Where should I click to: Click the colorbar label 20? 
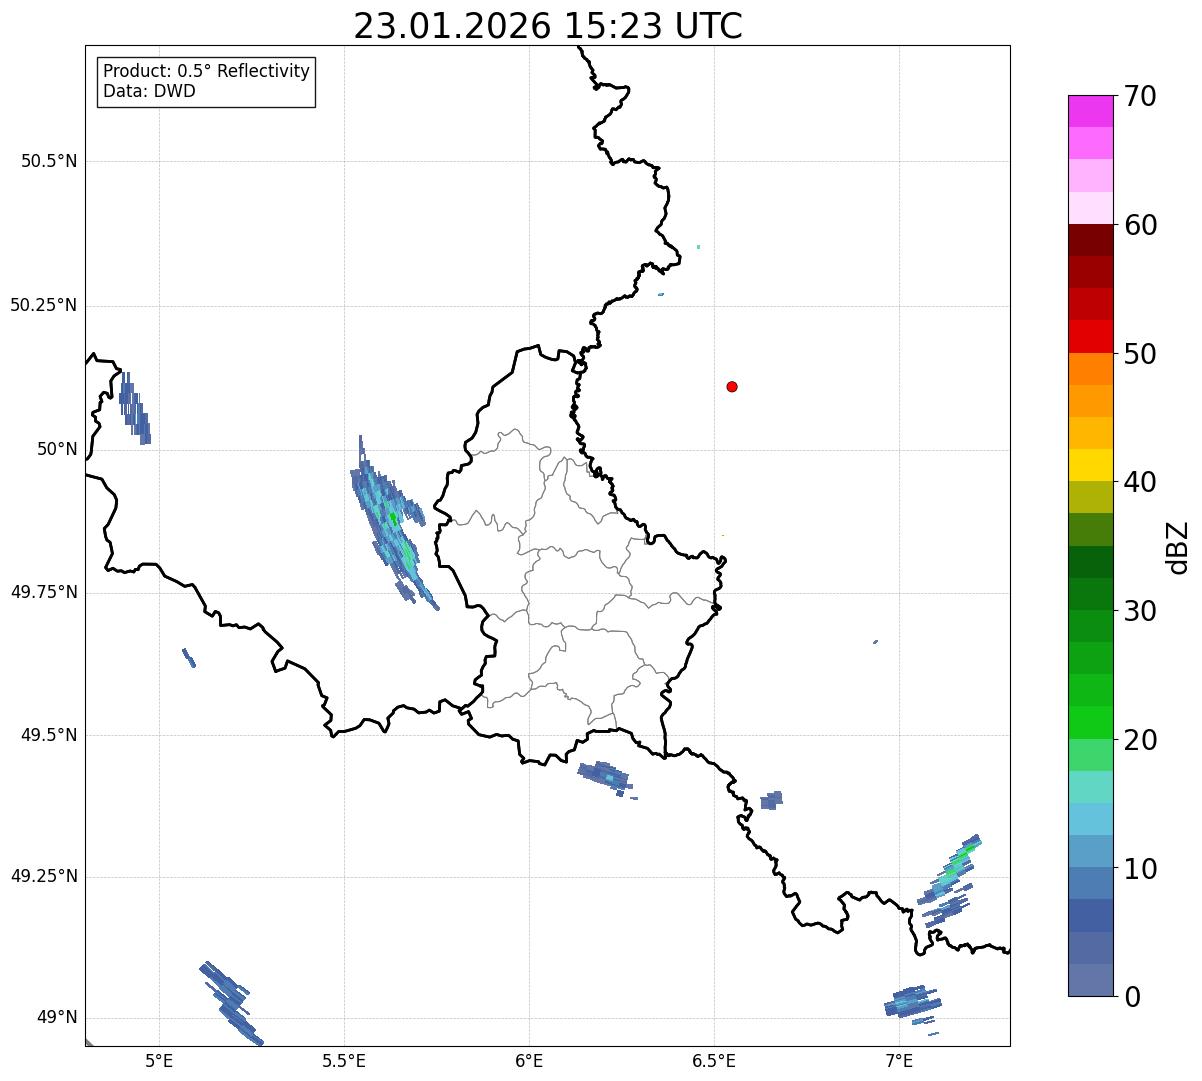(x=1140, y=740)
